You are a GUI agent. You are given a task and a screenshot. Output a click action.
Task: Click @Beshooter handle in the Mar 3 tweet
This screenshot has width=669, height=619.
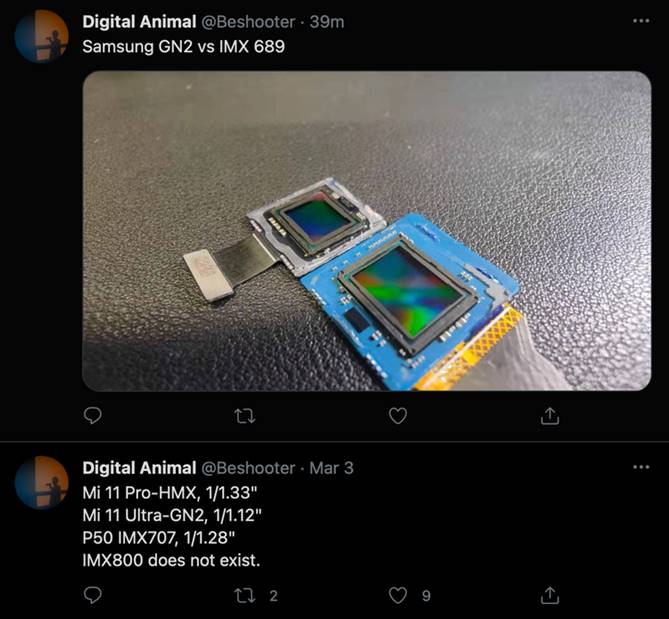tap(249, 468)
